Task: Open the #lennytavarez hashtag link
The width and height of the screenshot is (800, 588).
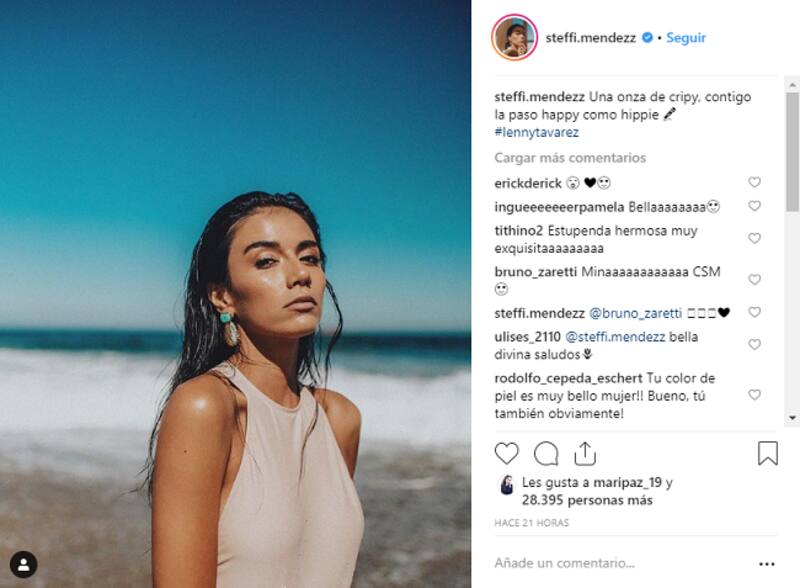Action: tap(537, 132)
